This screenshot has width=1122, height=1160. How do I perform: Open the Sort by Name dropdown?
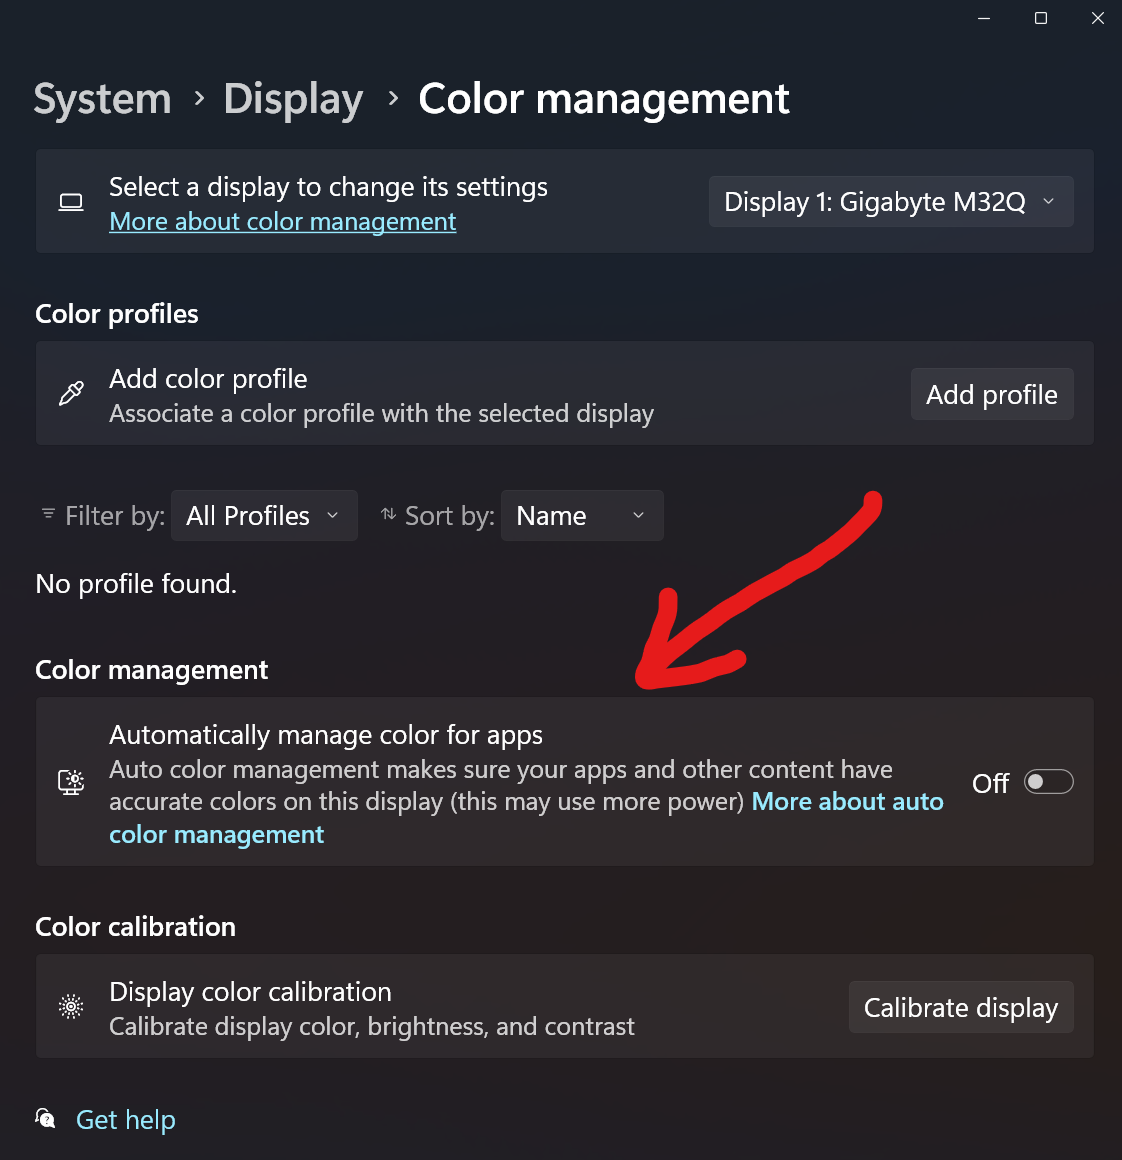582,516
